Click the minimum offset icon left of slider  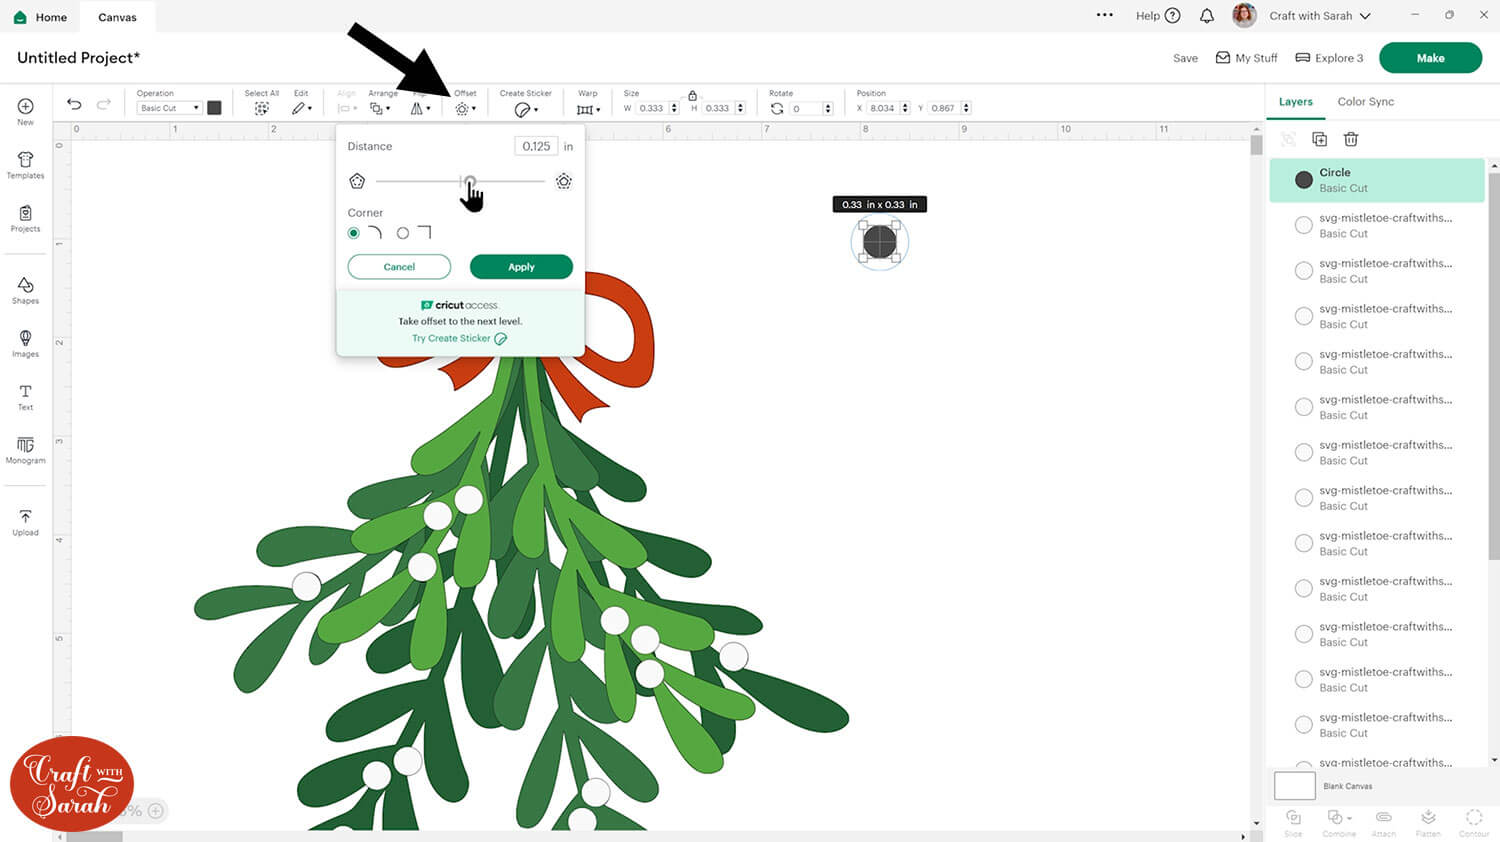point(357,181)
